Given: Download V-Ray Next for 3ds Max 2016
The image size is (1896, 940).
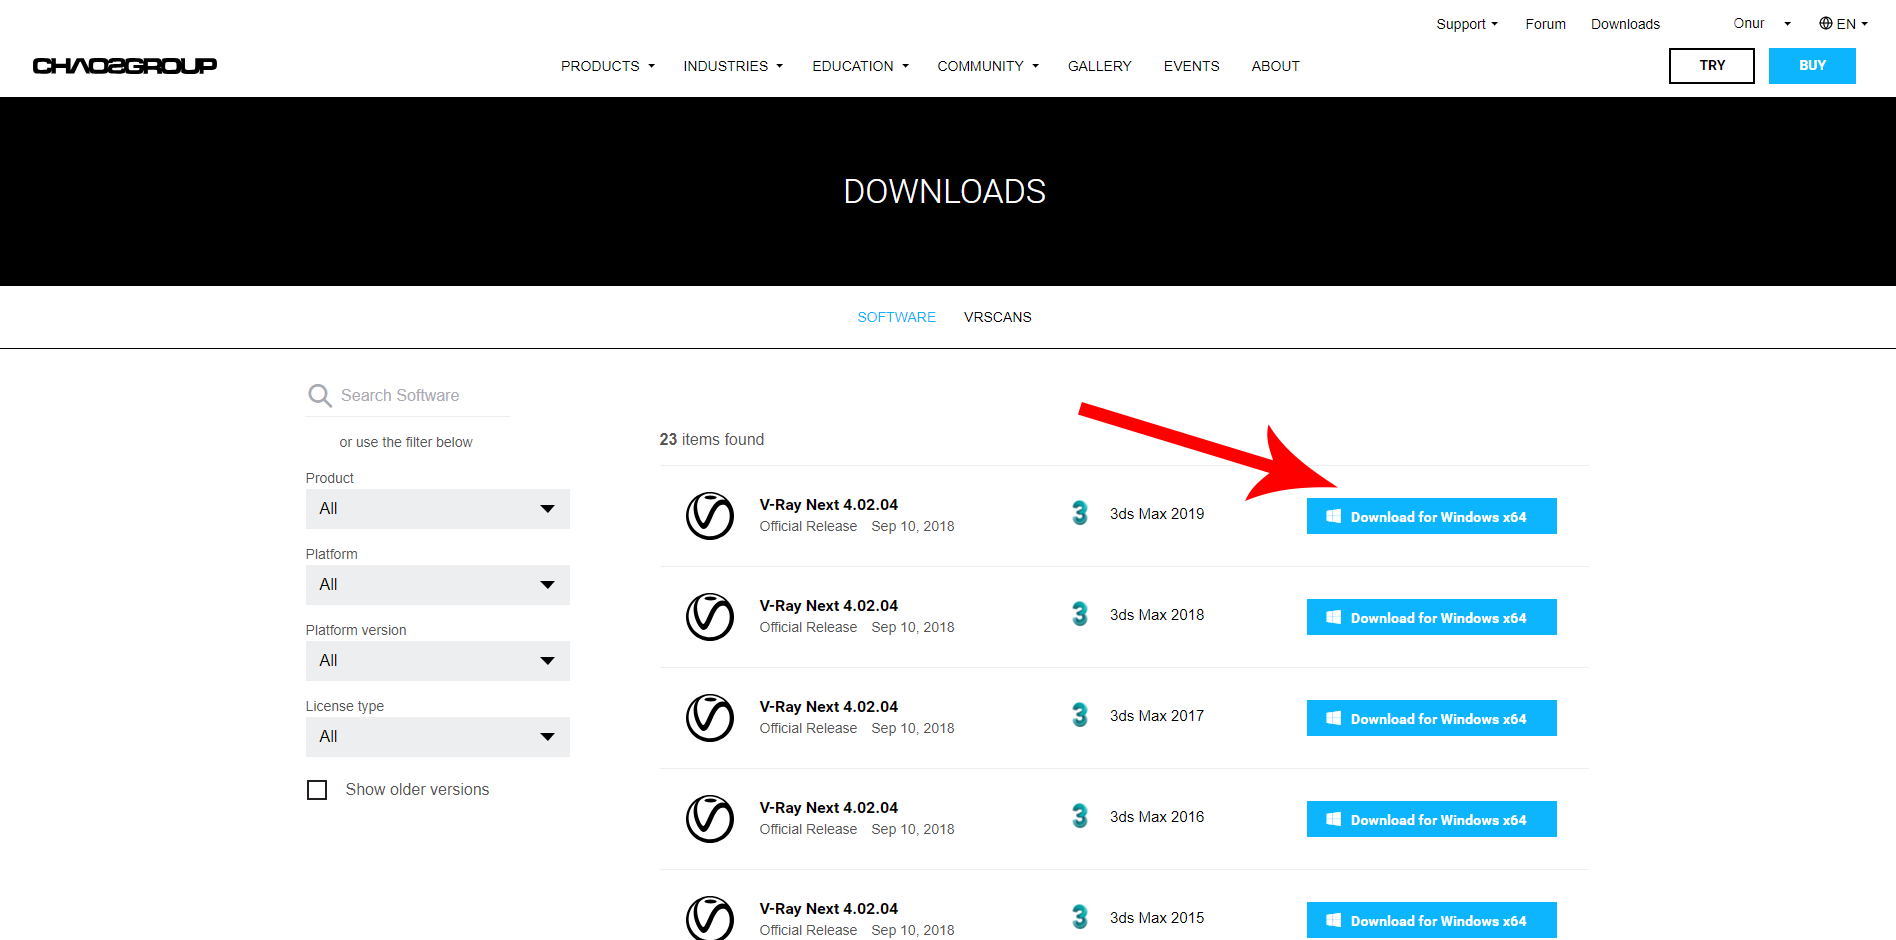Looking at the screenshot, I should pyautogui.click(x=1432, y=819).
